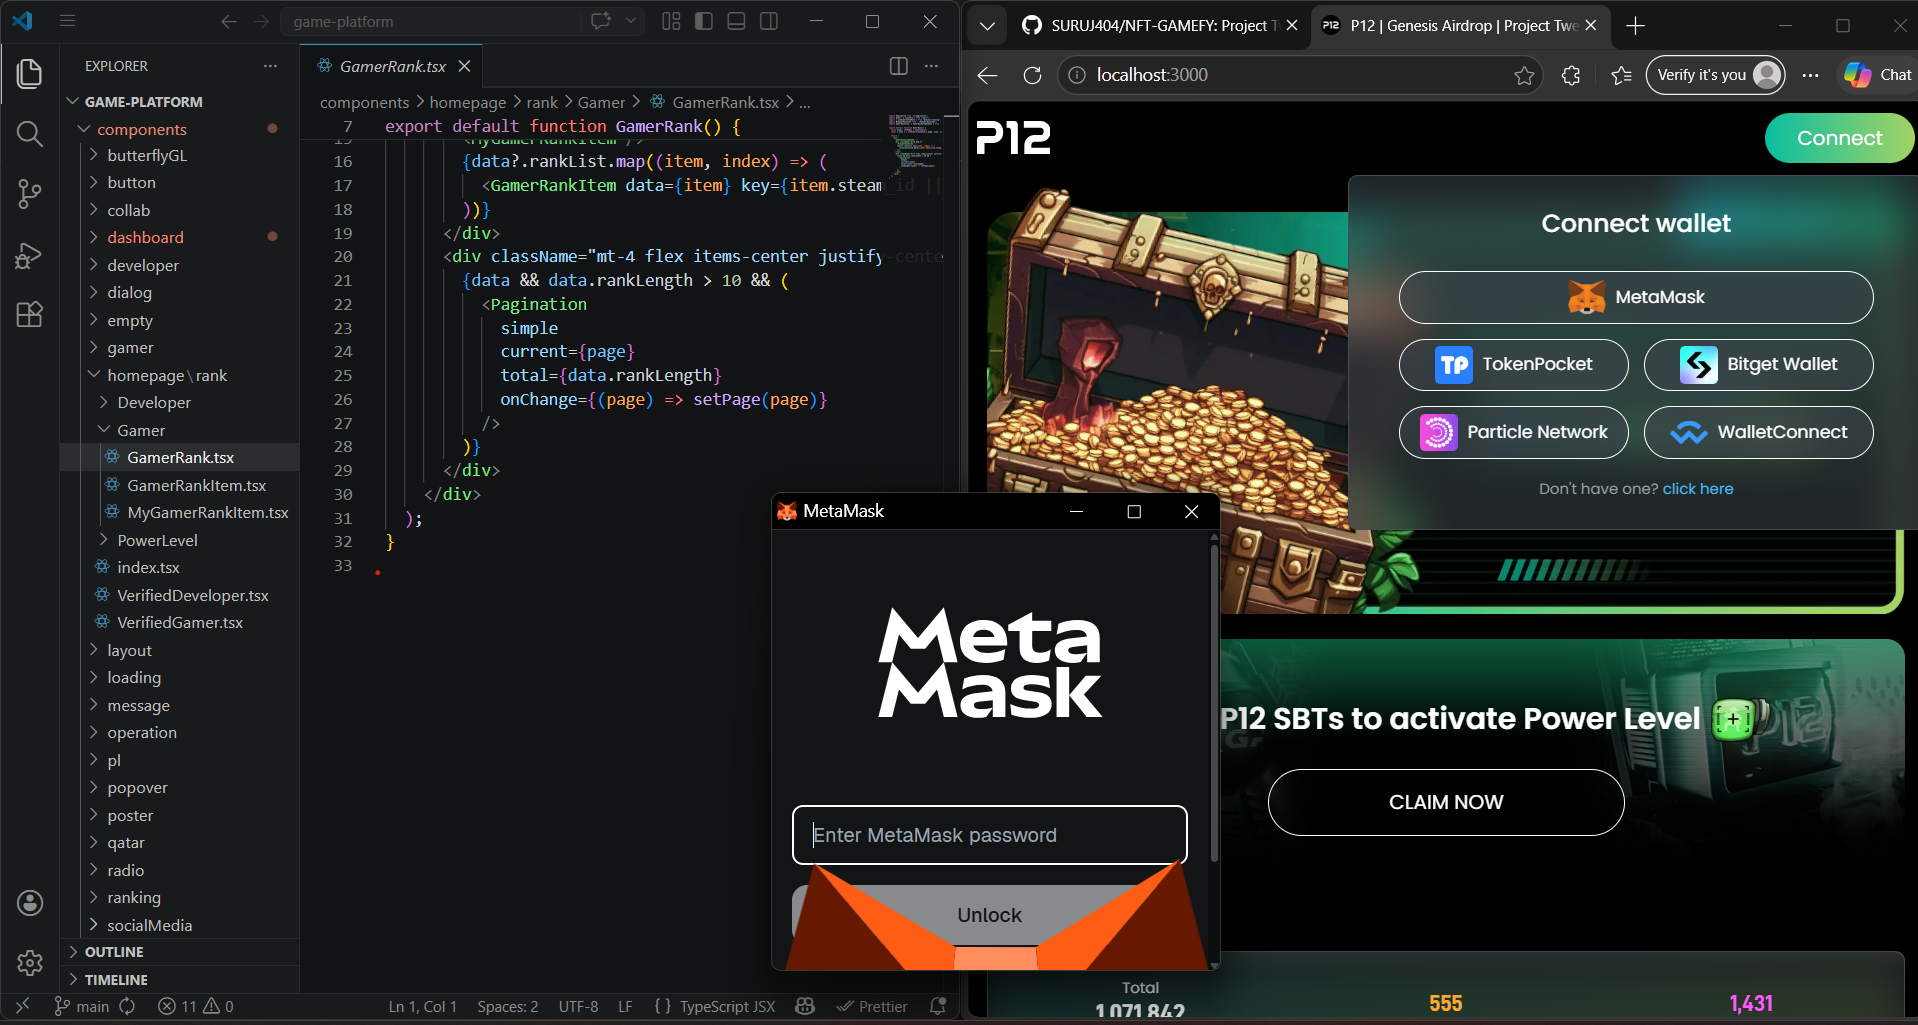Toggle the bottom panel layout icon
Image resolution: width=1918 pixels, height=1025 pixels.
(736, 21)
